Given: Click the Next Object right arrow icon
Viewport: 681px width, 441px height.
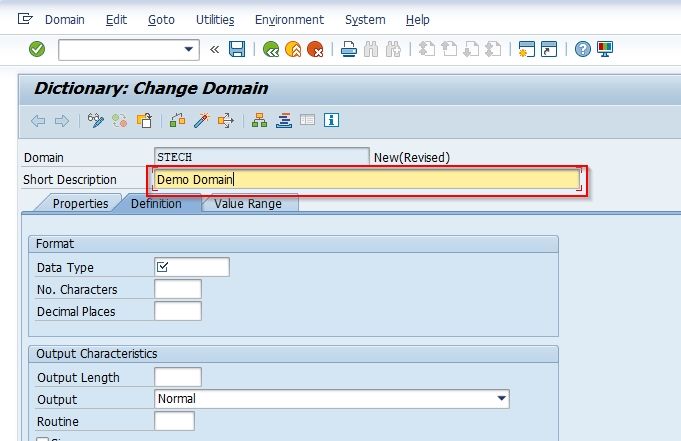Looking at the screenshot, I should tap(62, 121).
